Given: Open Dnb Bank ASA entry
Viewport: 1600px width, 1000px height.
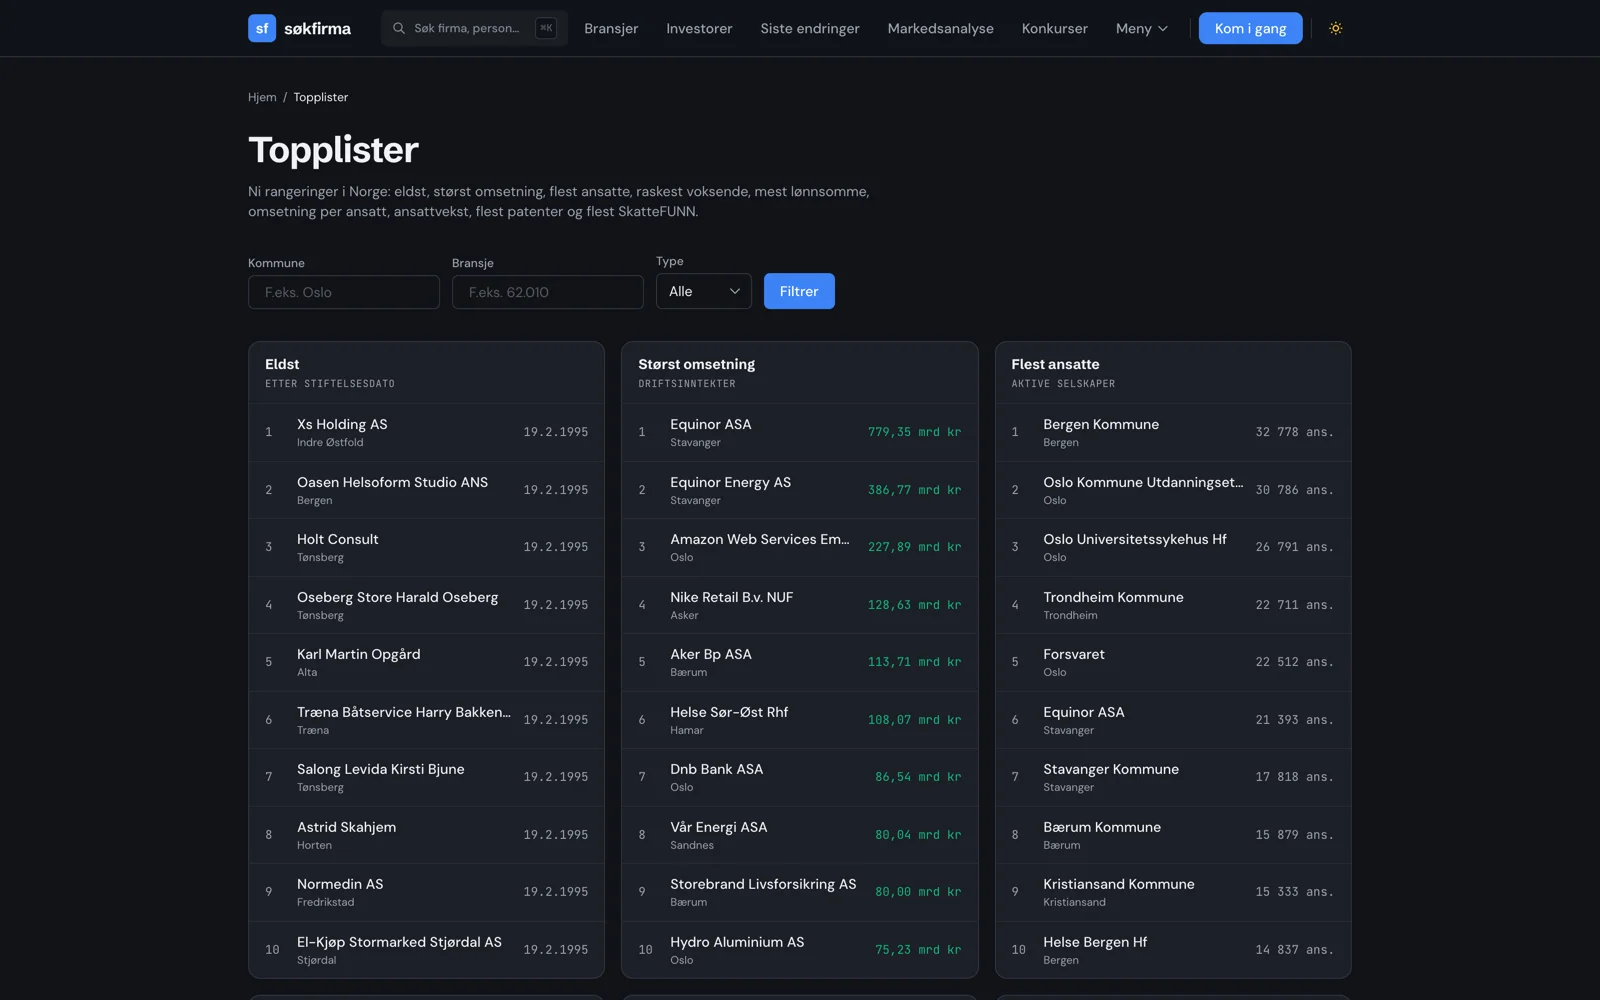Looking at the screenshot, I should (800, 777).
